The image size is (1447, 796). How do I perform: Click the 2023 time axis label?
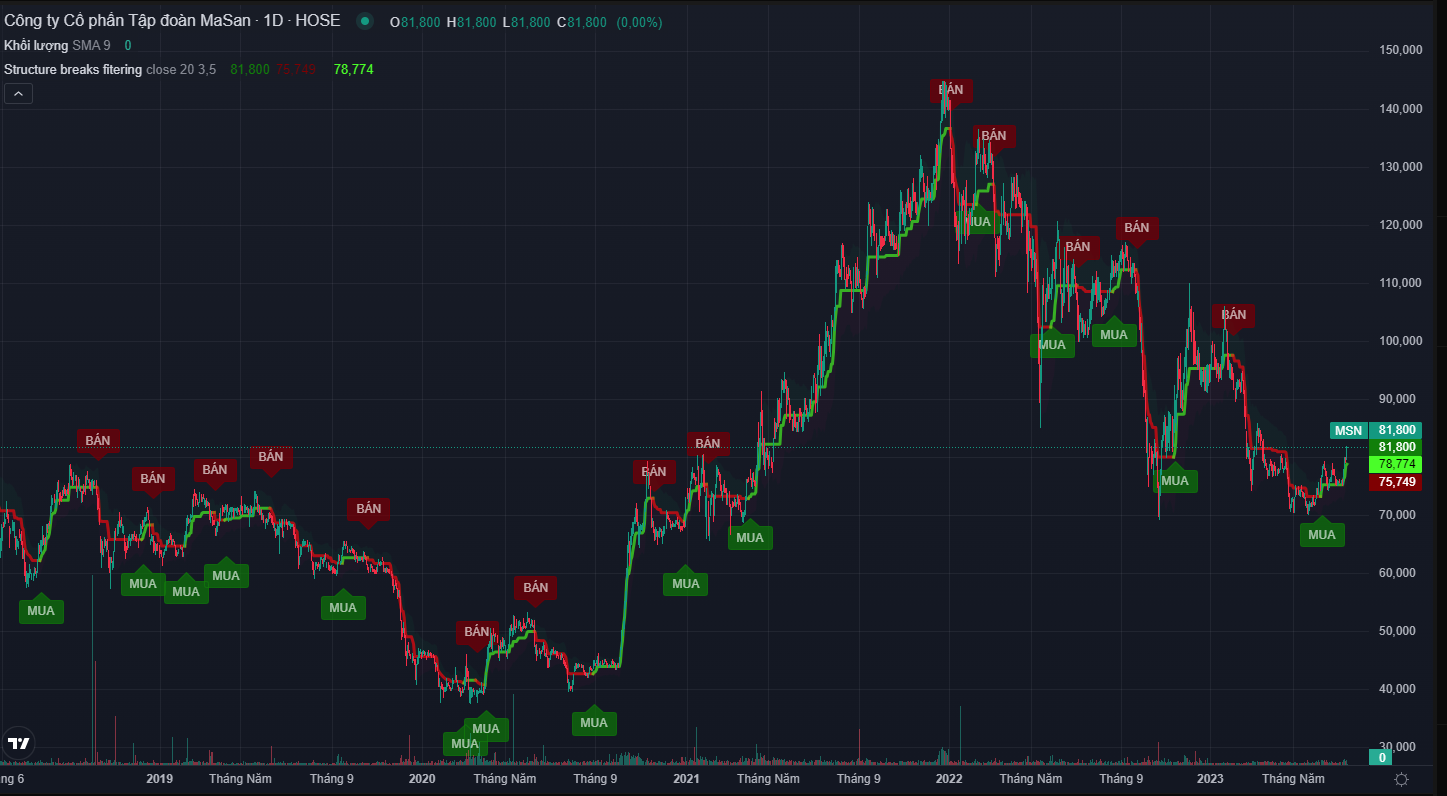tap(1210, 778)
